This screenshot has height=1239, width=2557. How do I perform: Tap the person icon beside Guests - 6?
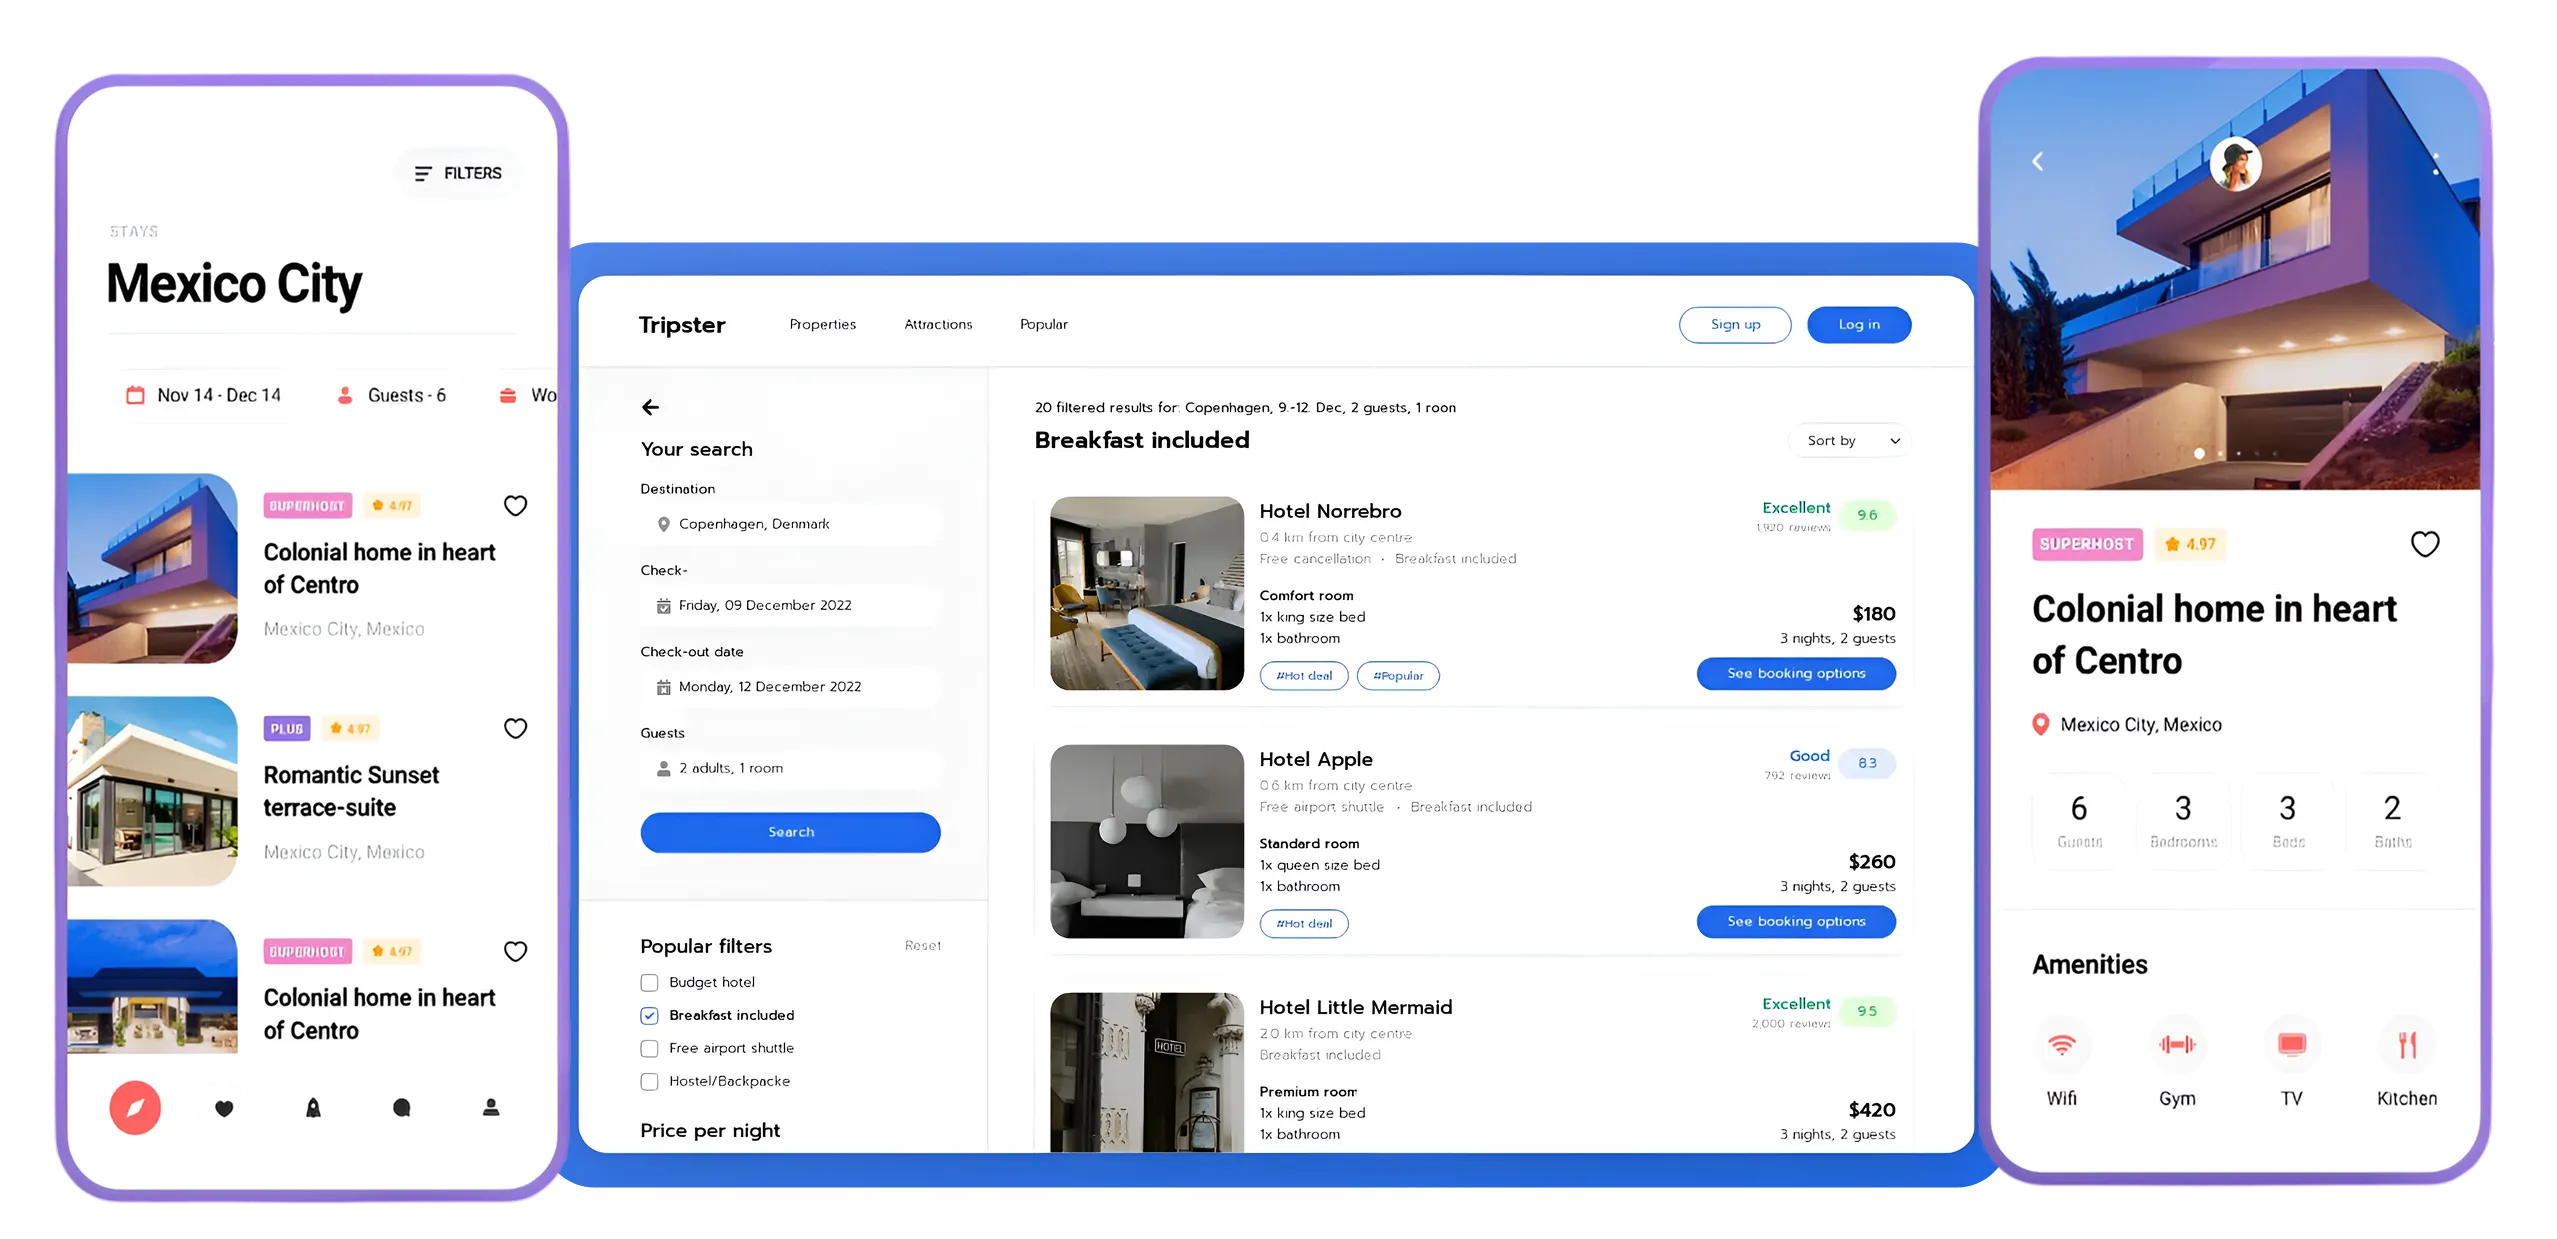(345, 395)
